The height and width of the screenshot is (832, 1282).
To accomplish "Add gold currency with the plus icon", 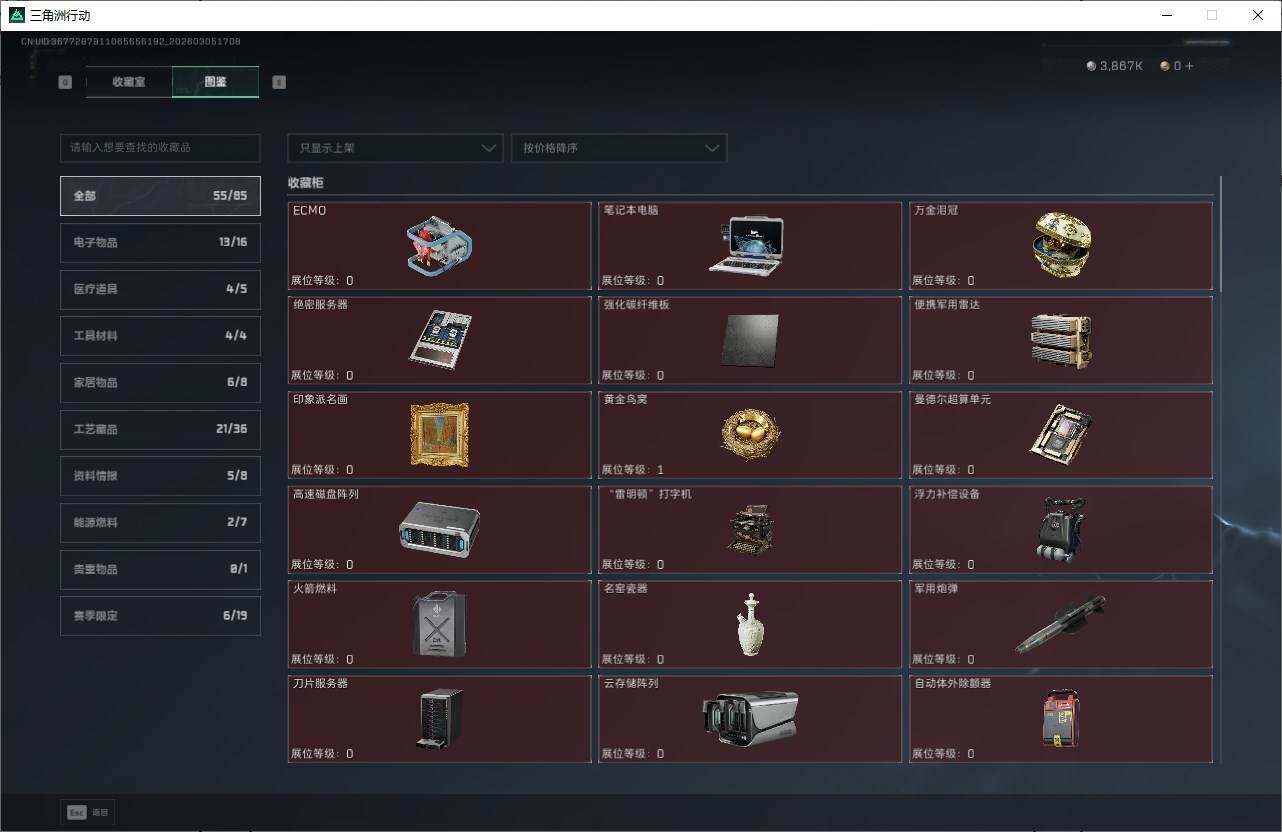I will 1189,66.
